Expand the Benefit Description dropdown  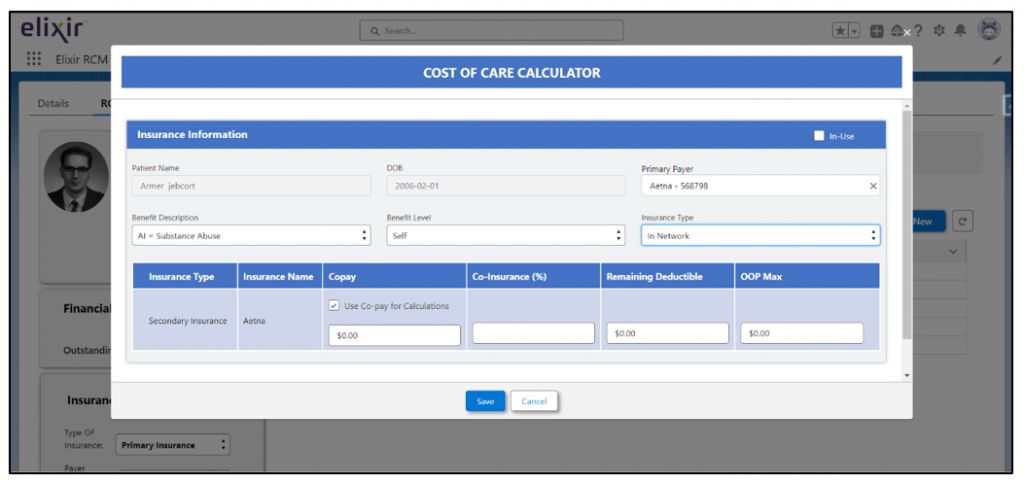[x=251, y=236]
